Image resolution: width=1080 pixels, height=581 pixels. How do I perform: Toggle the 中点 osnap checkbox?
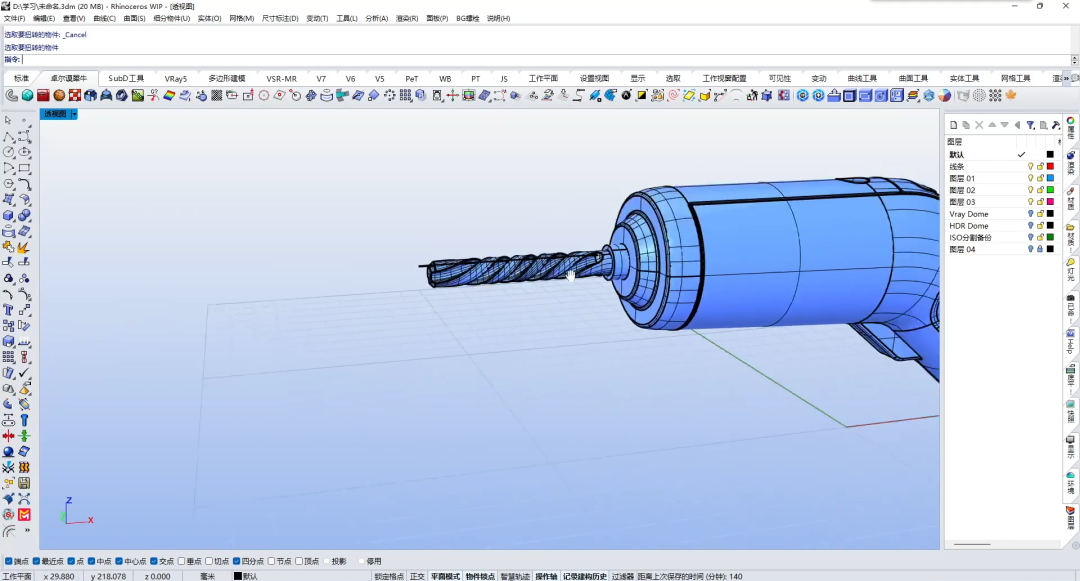(92, 561)
